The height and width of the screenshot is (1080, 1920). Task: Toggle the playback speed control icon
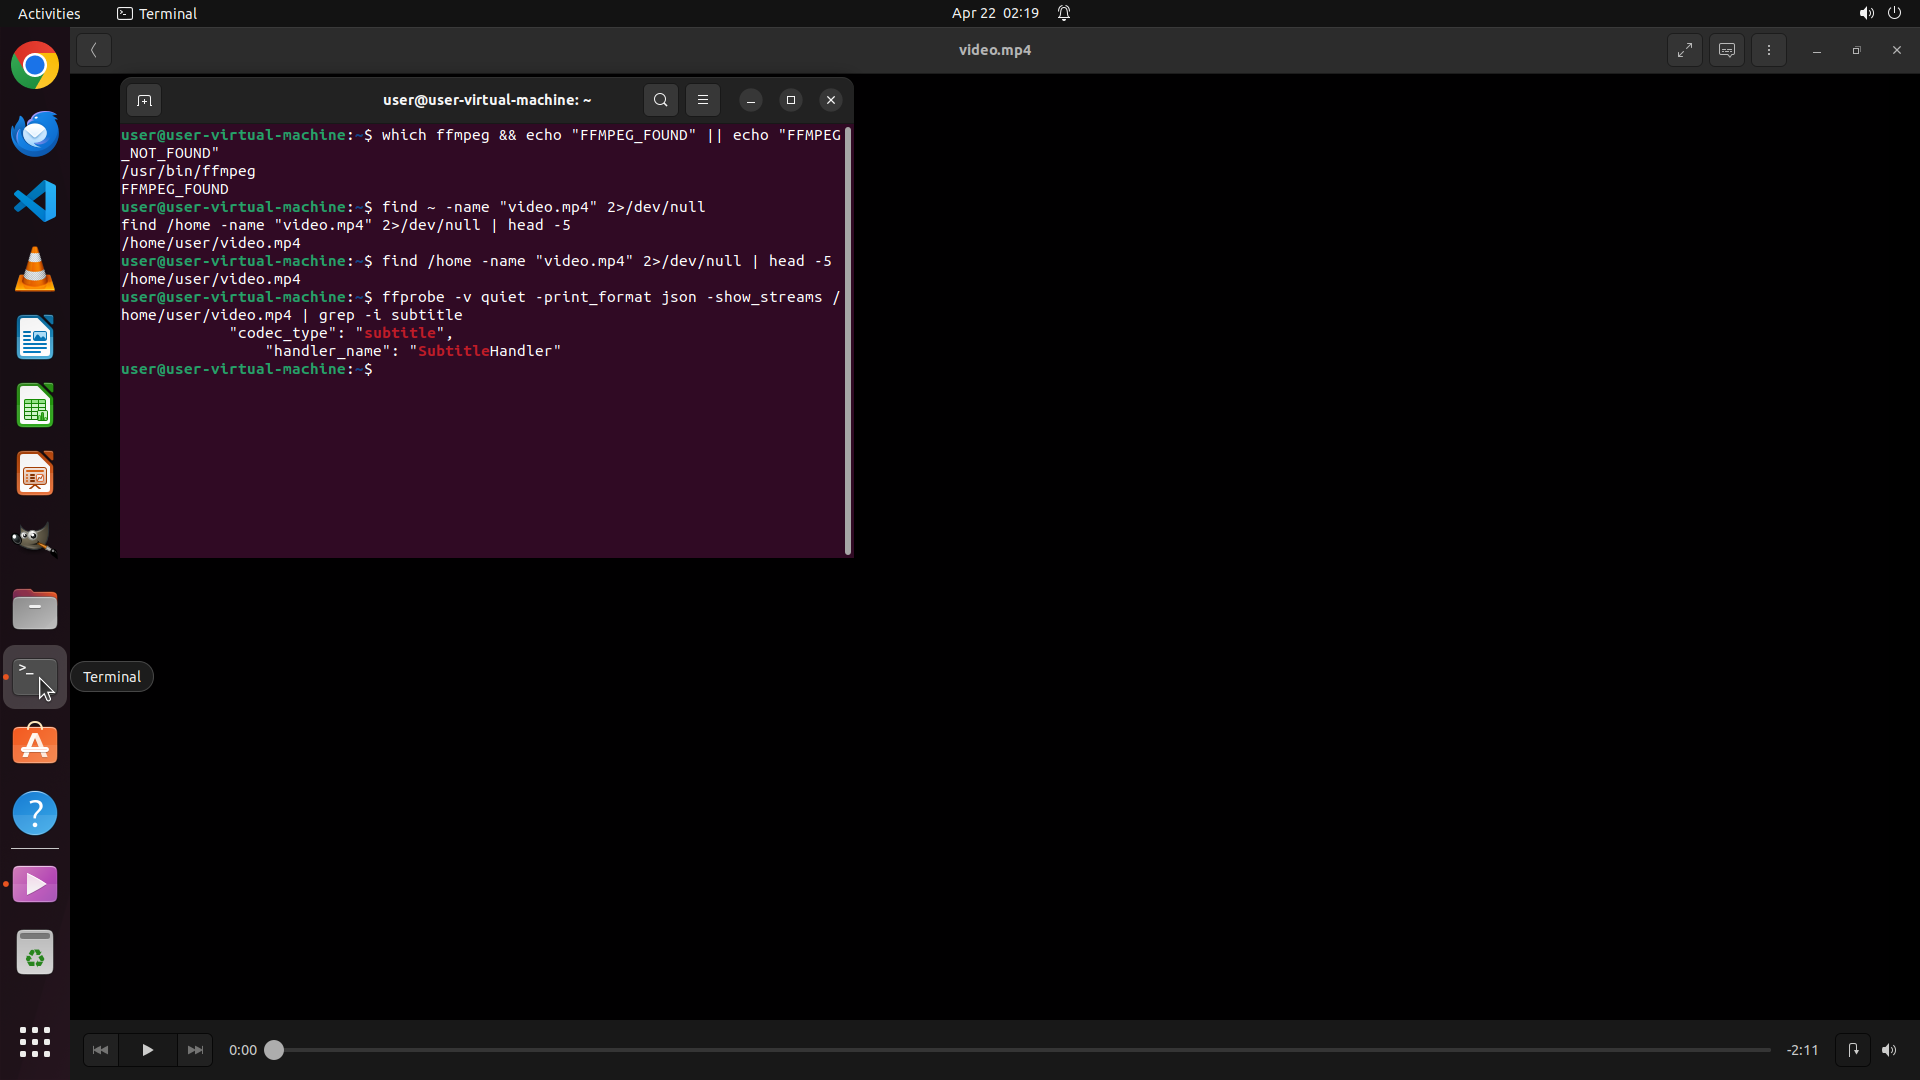(x=1853, y=1050)
